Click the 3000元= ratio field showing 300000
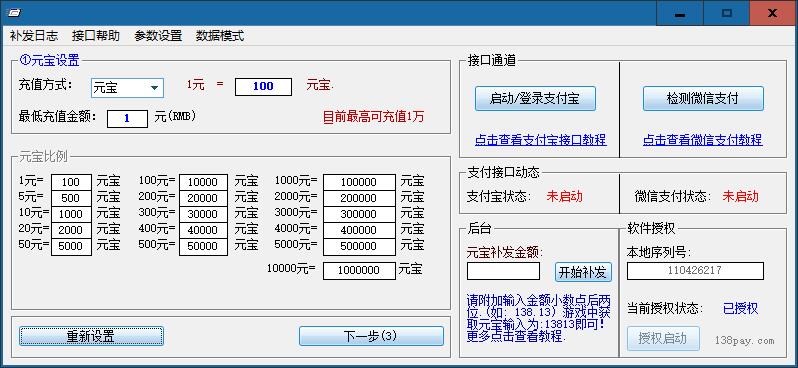Viewport: 798px width, 368px height. click(359, 214)
